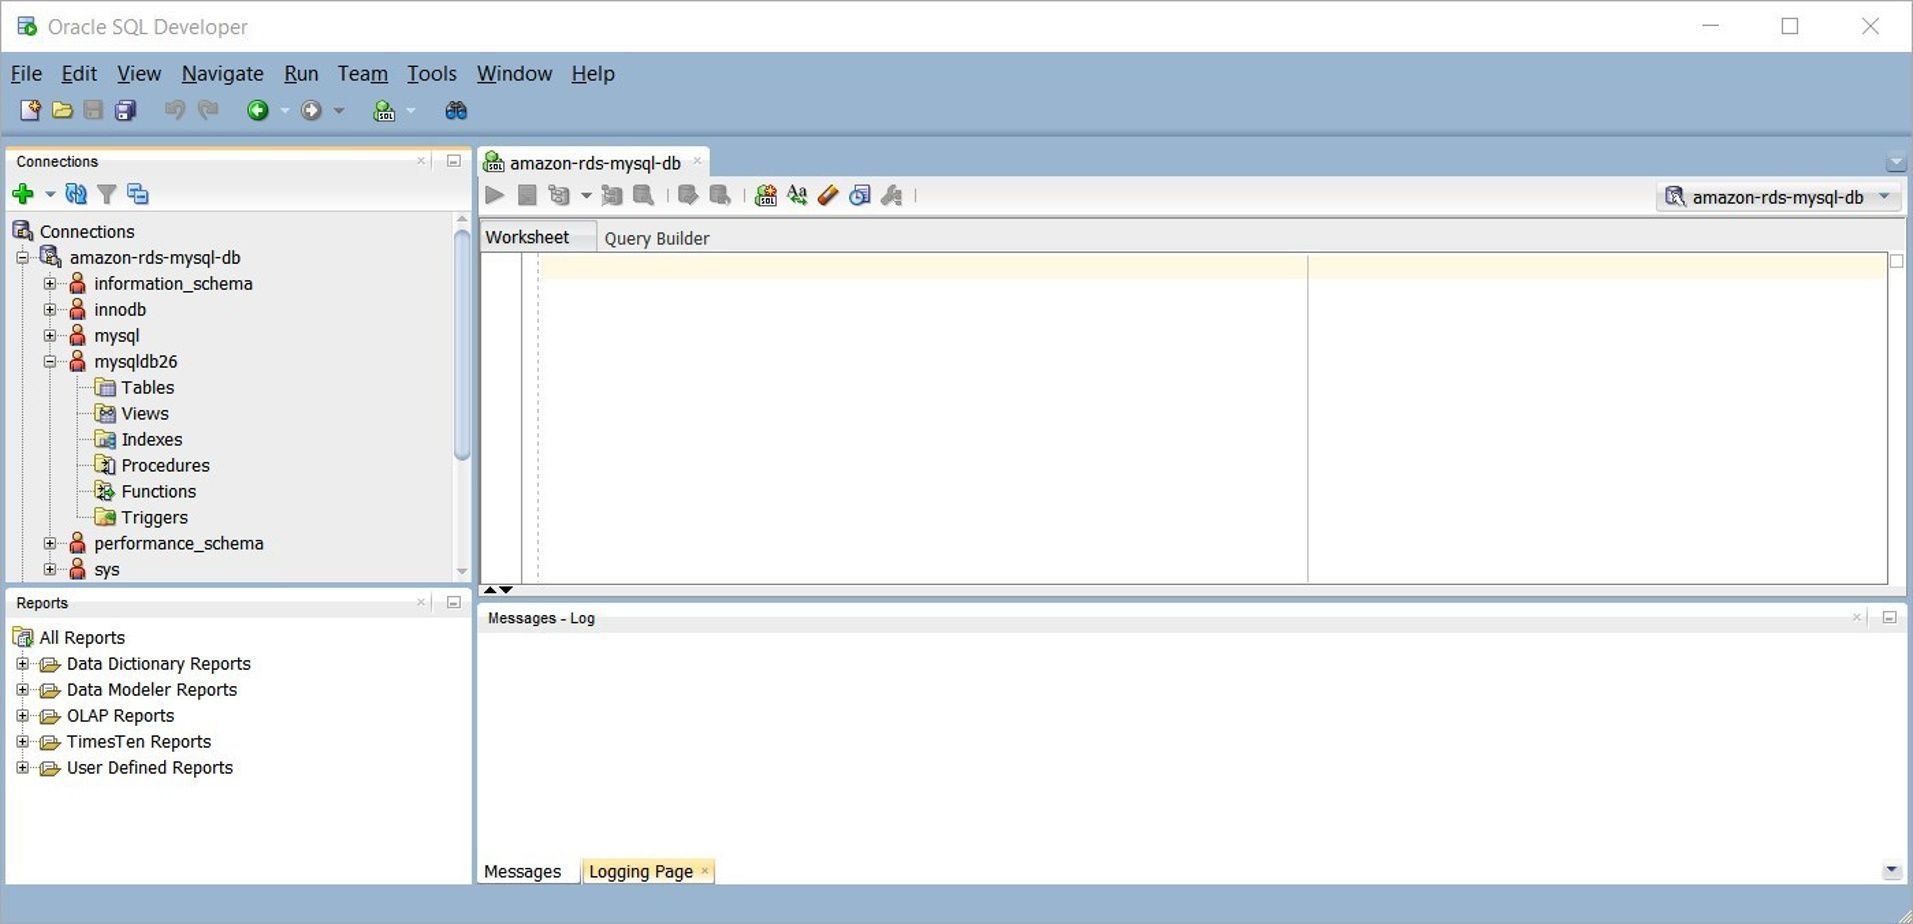Click the green Back navigation arrow
The width and height of the screenshot is (1913, 924).
click(258, 110)
